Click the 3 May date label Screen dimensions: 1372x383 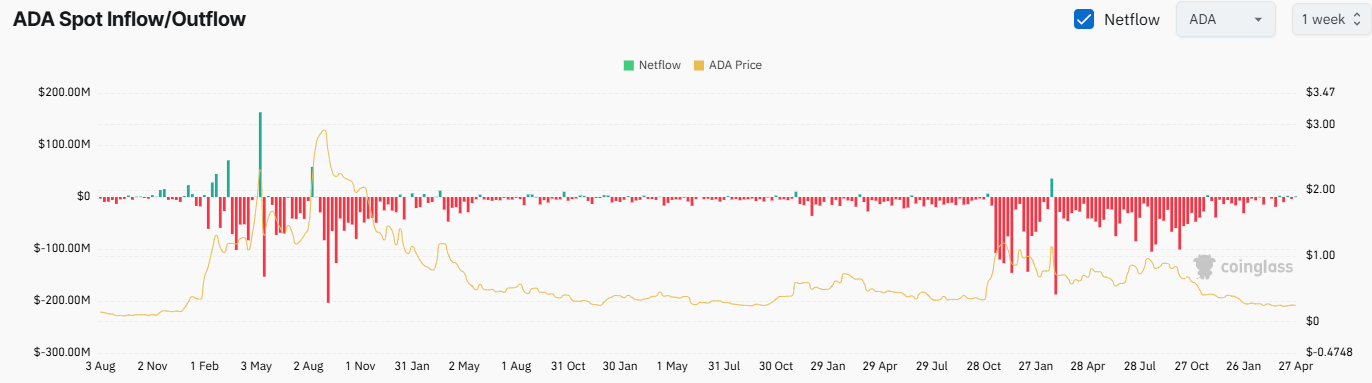256,367
